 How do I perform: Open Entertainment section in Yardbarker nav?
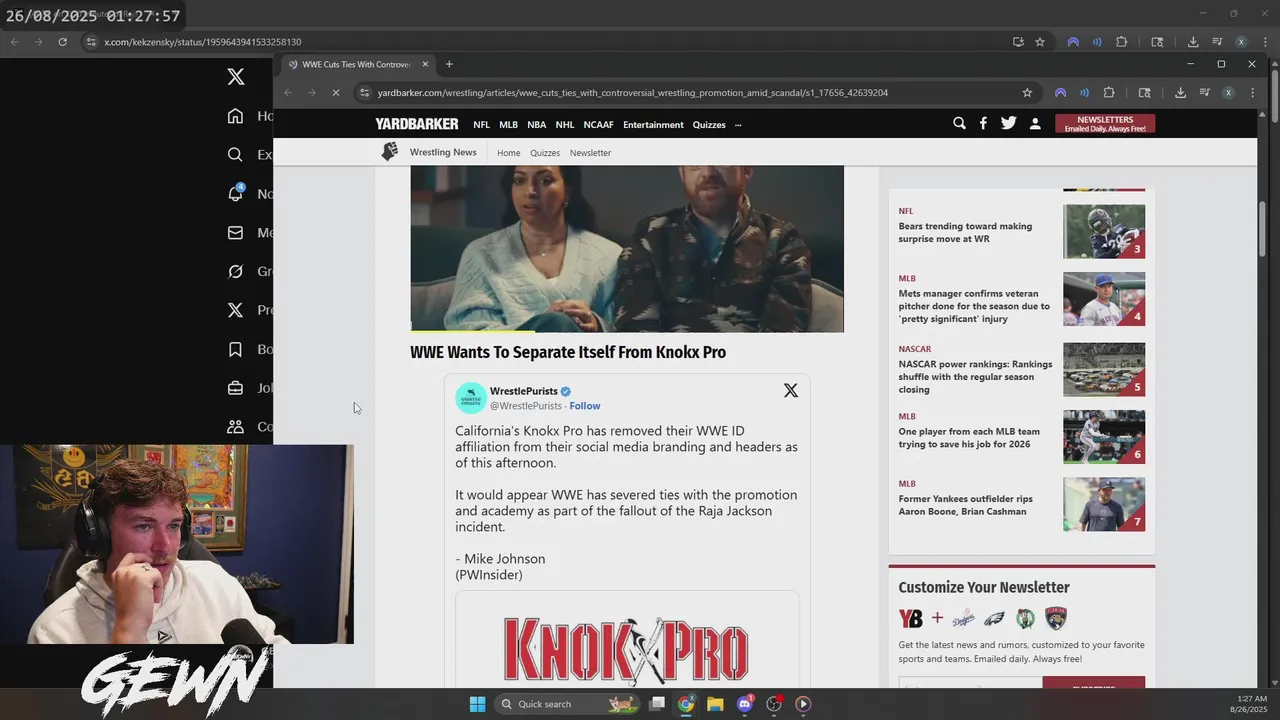[x=653, y=125]
